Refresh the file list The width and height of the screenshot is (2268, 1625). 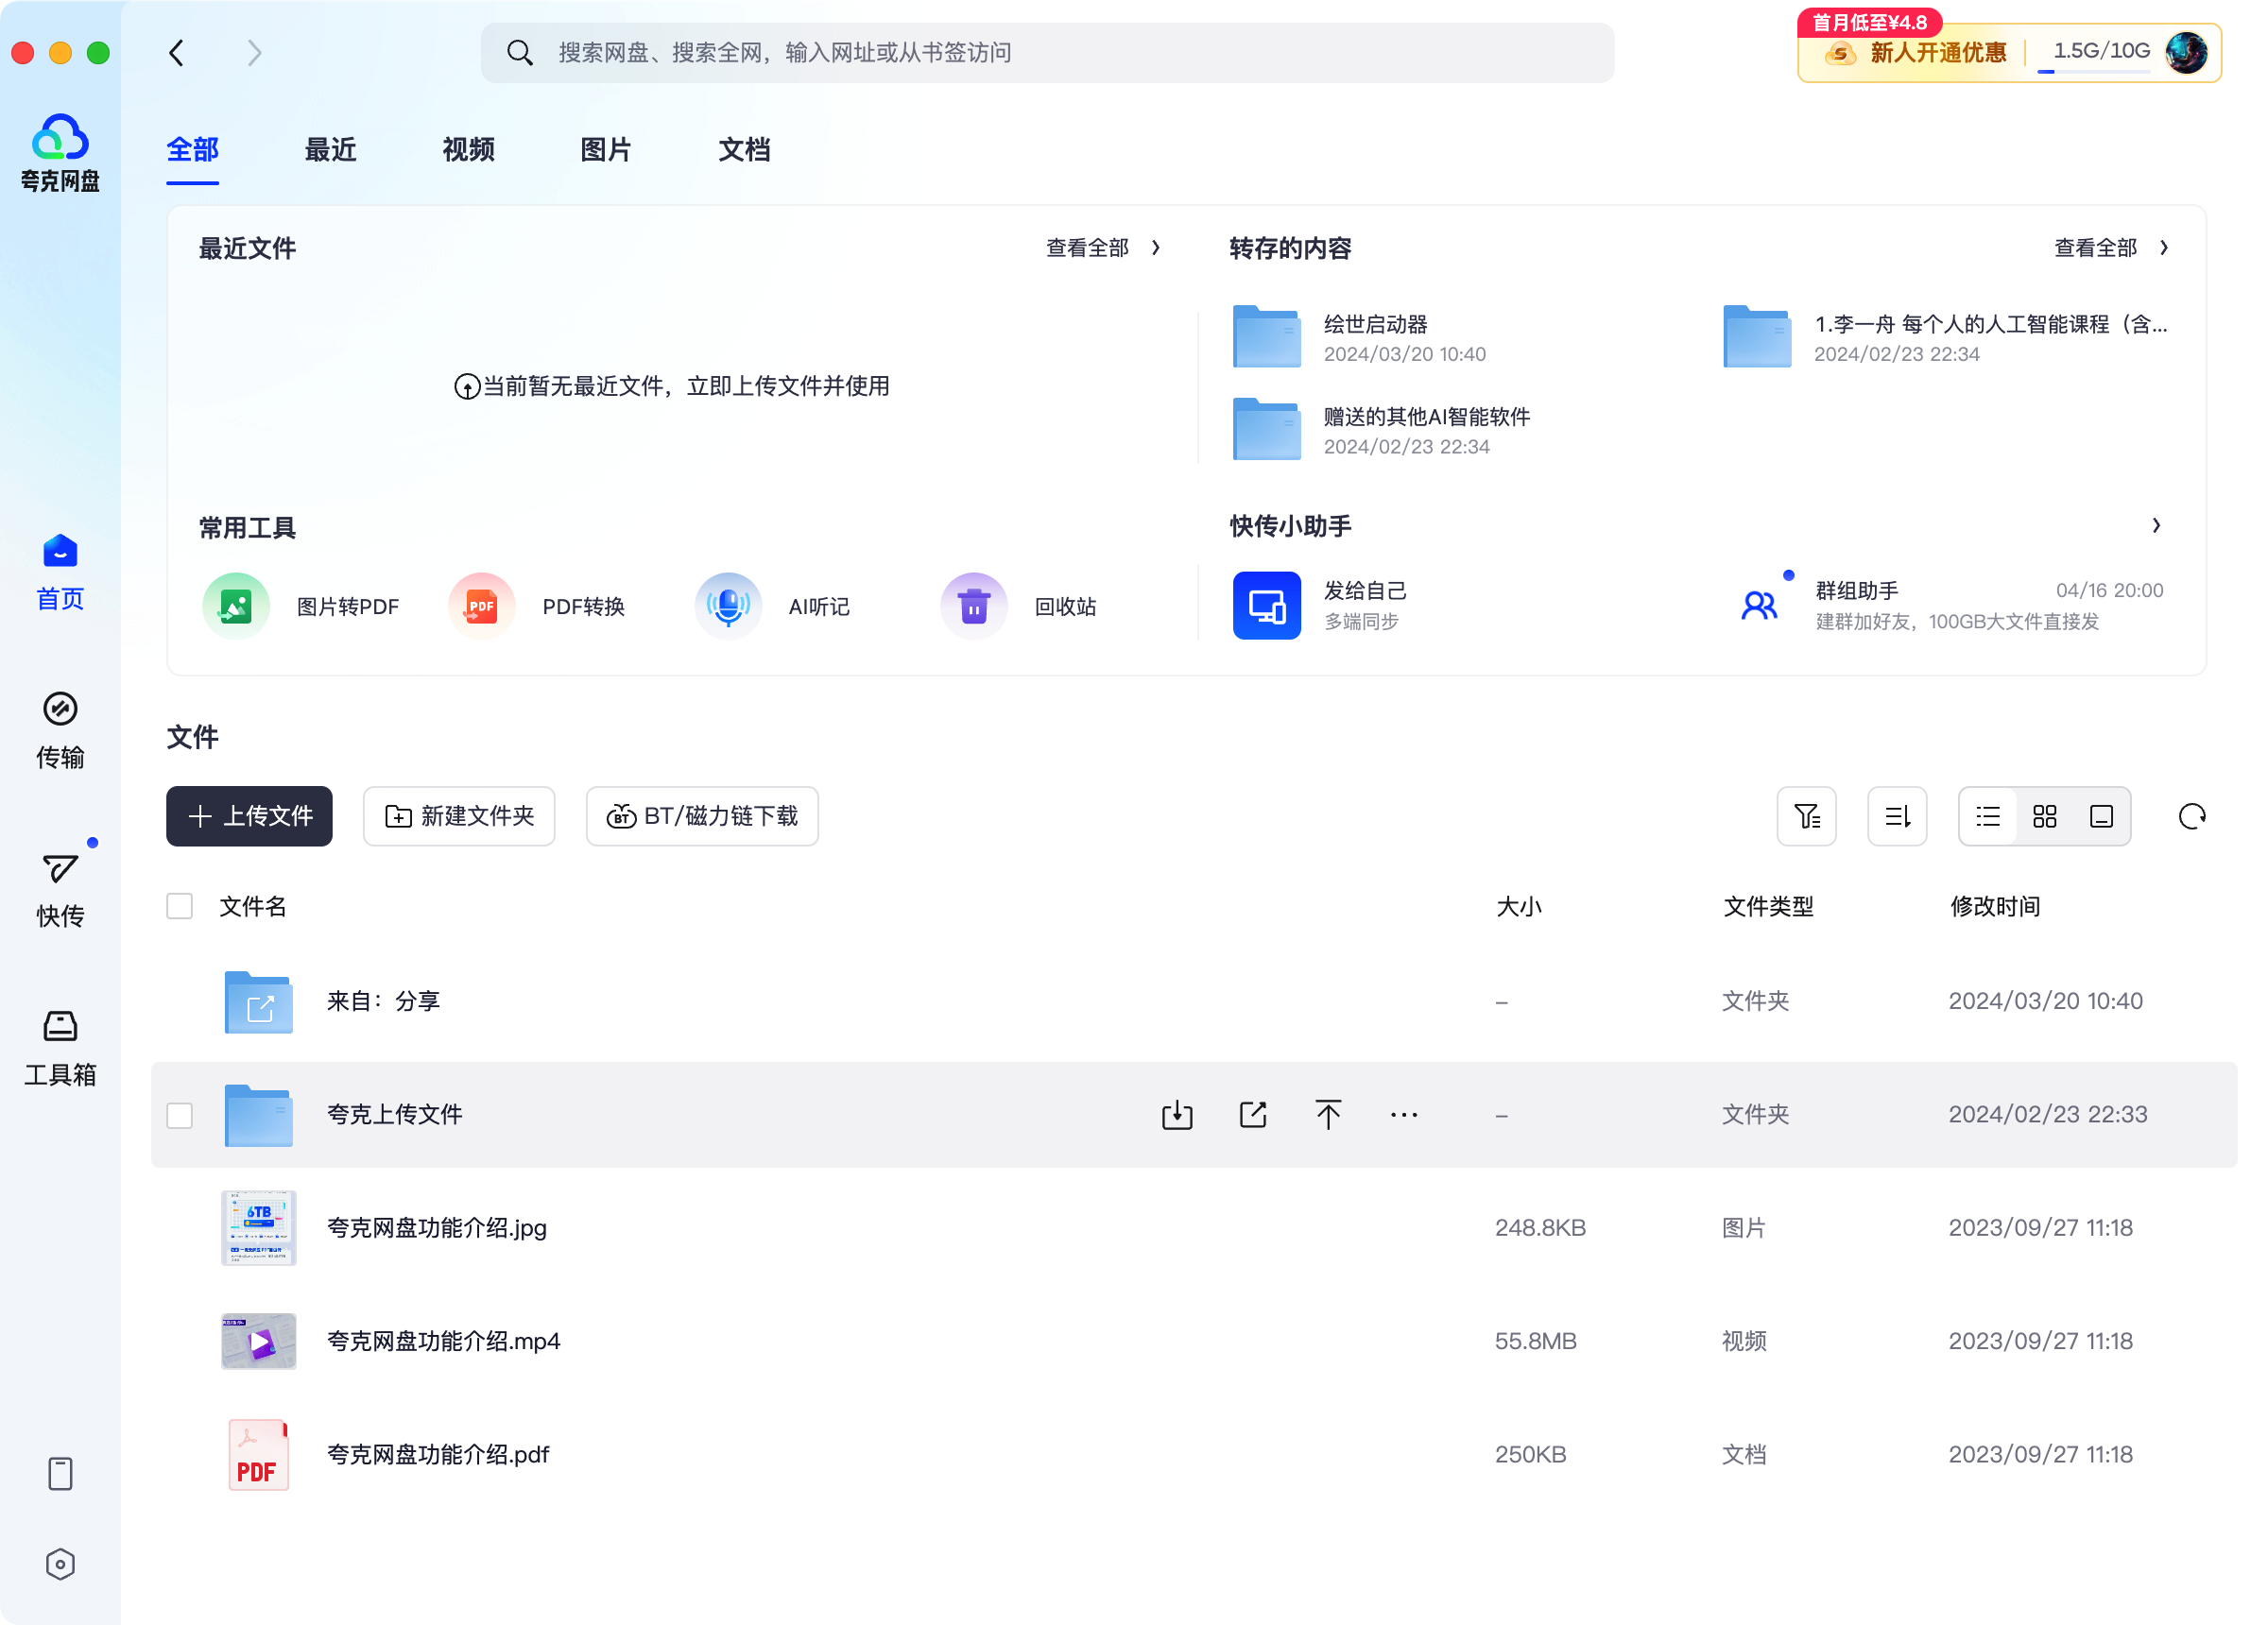[x=2193, y=816]
